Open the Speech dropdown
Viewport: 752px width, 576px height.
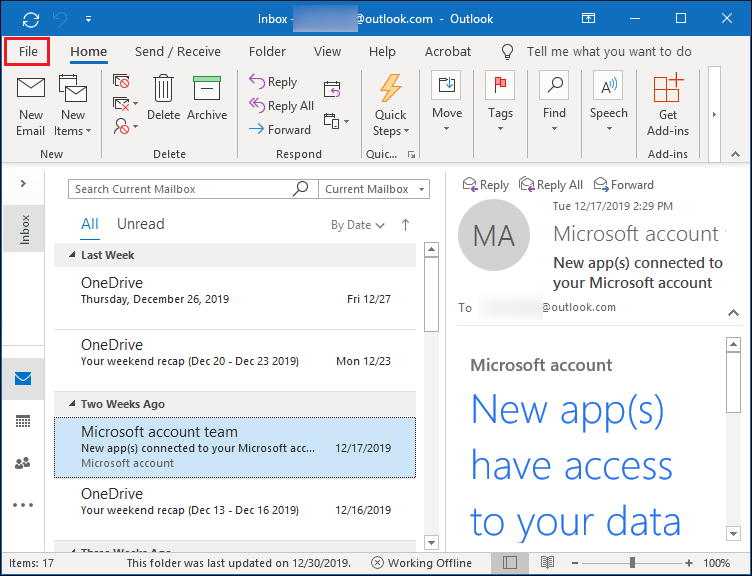(609, 102)
